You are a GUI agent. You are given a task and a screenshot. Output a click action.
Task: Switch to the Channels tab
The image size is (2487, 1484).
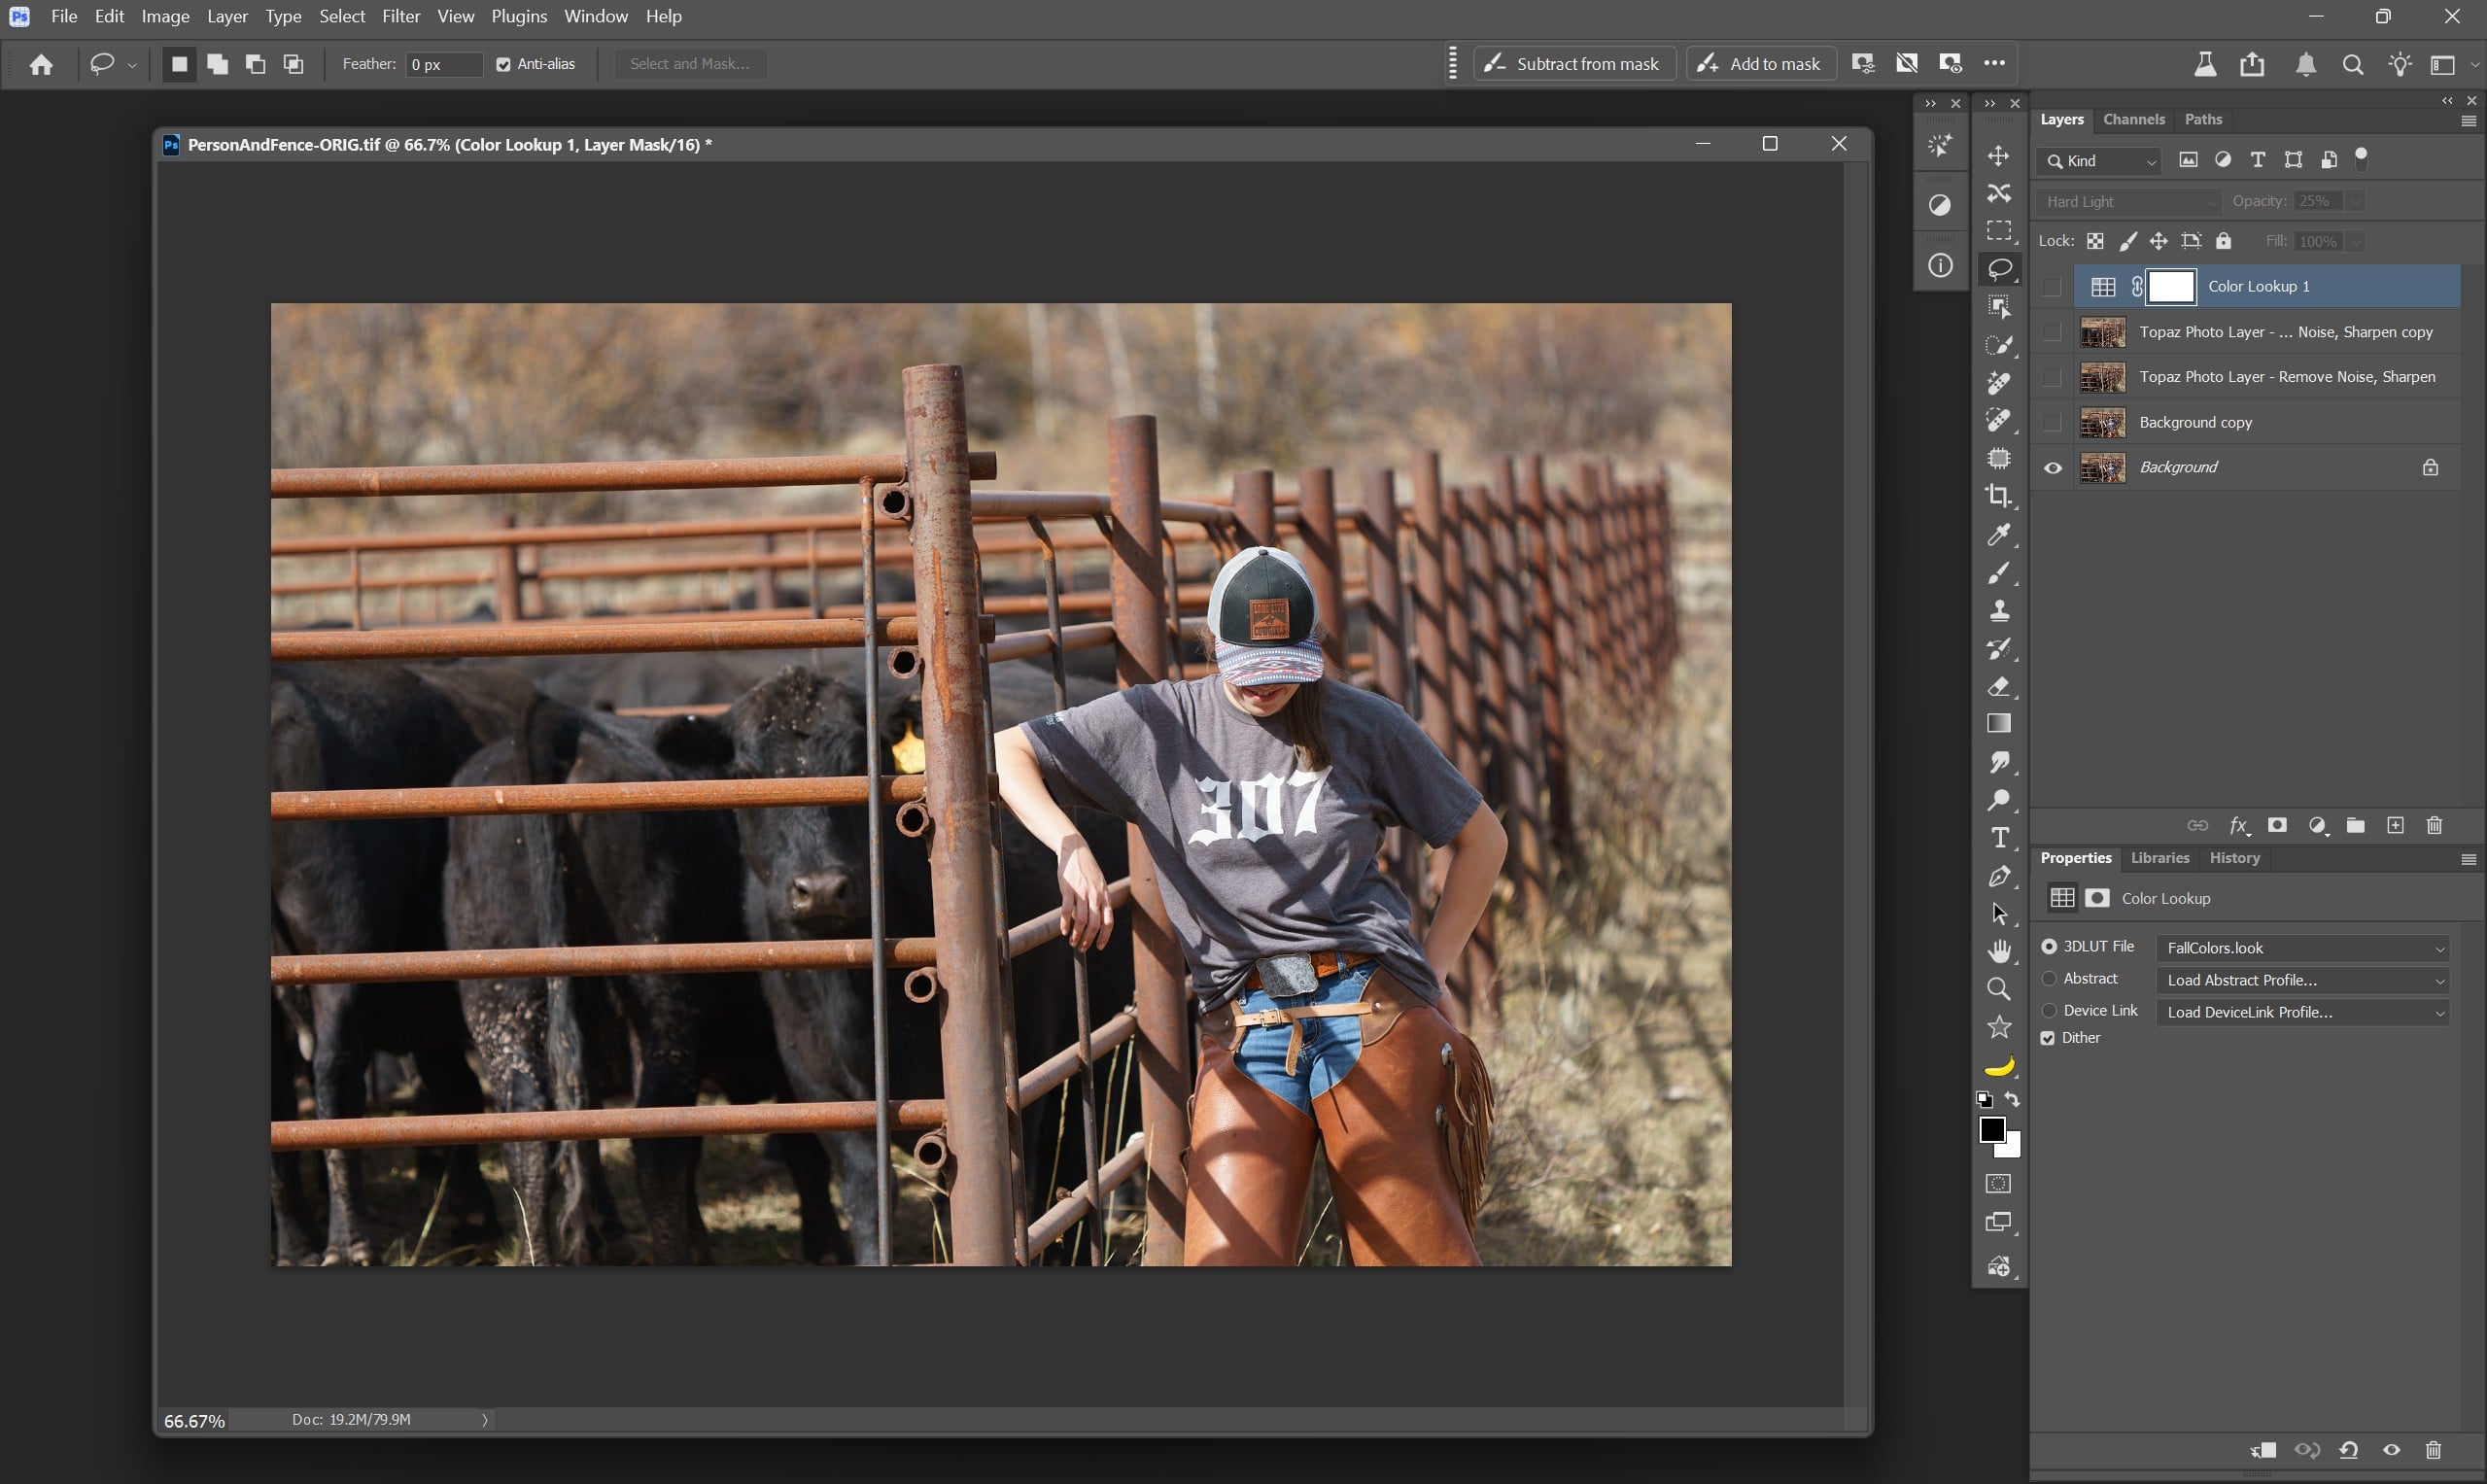pos(2133,119)
